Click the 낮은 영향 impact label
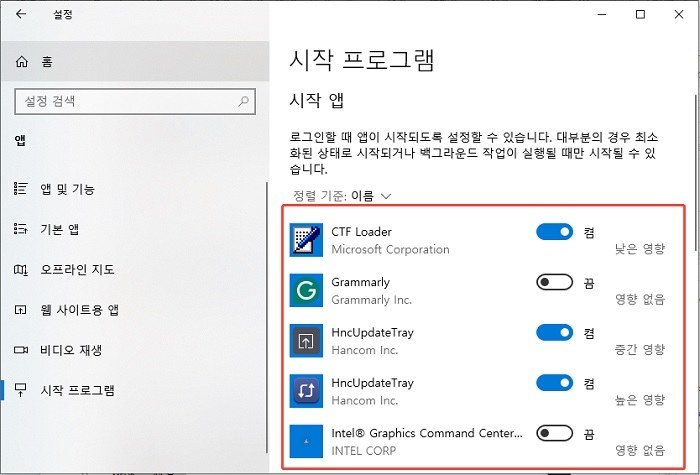 640,249
